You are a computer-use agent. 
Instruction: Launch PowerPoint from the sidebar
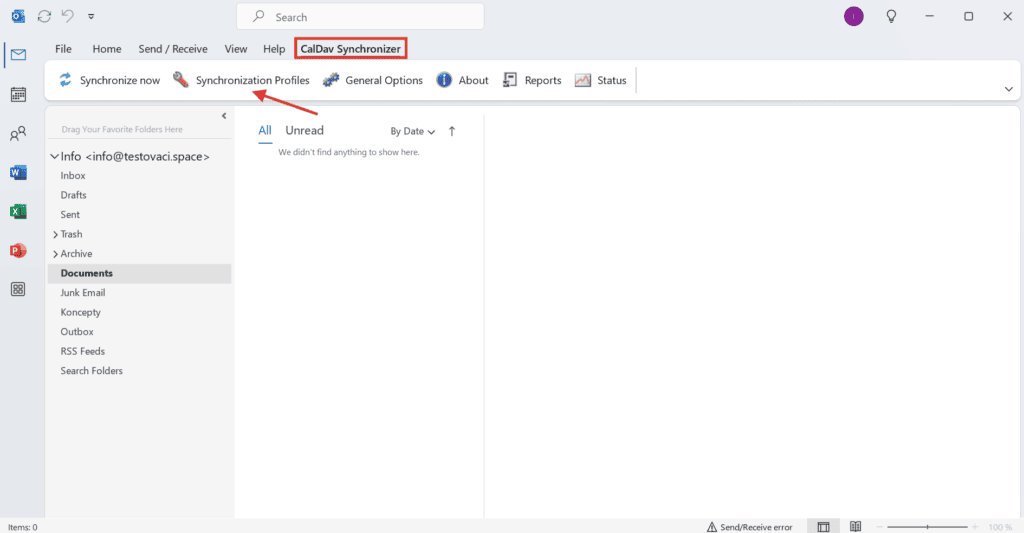coord(18,251)
